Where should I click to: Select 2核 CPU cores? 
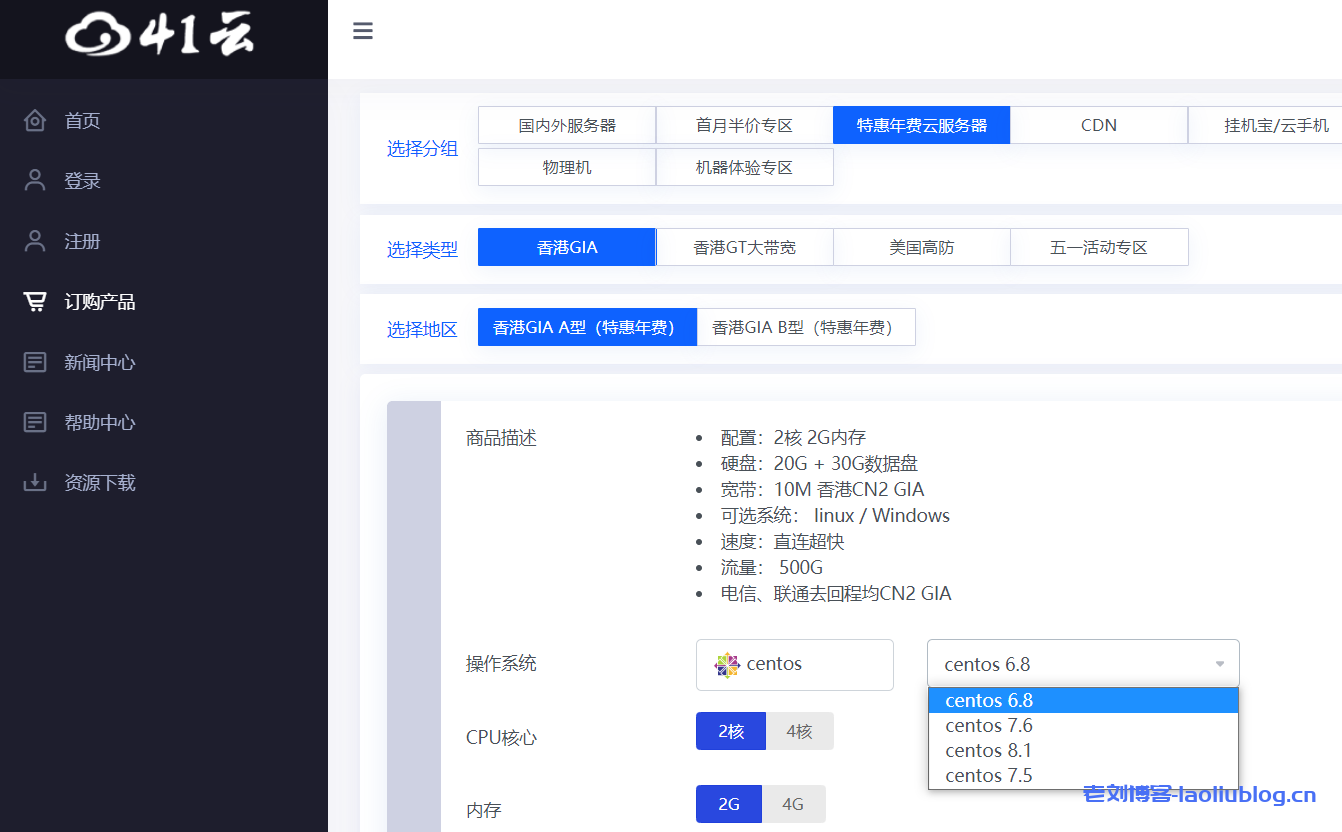[731, 731]
